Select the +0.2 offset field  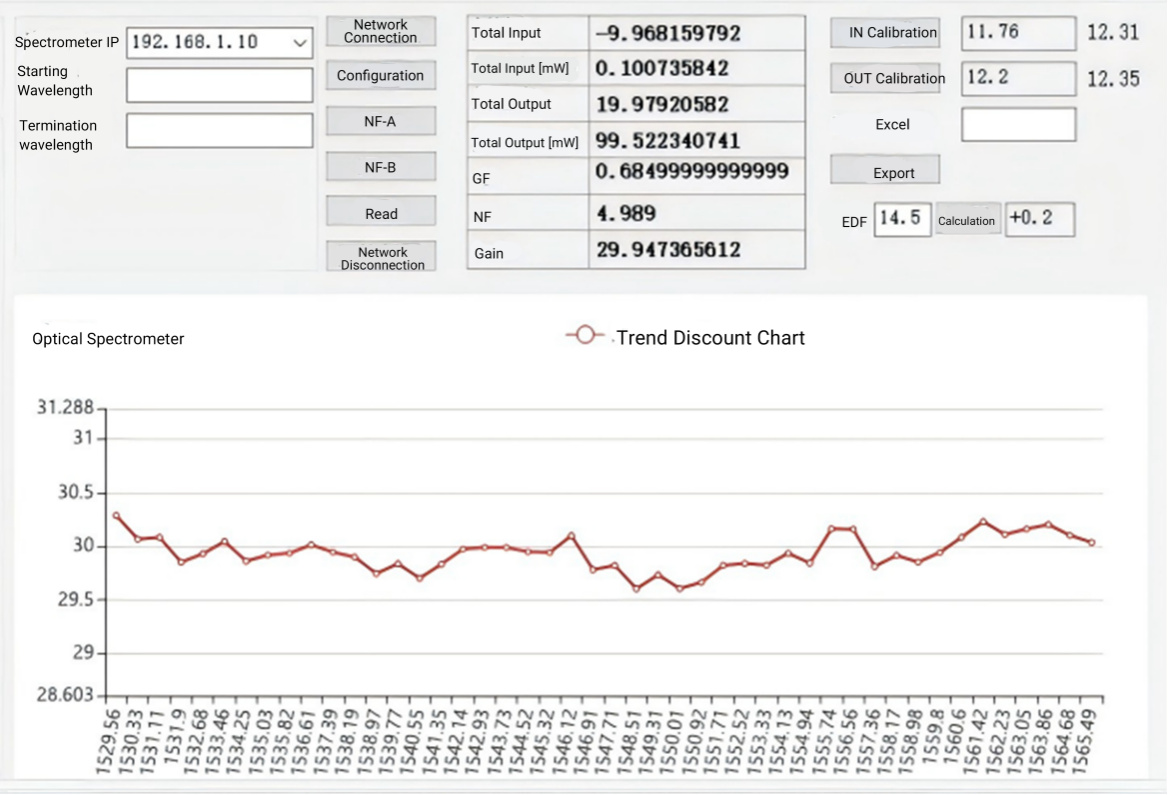[1039, 219]
